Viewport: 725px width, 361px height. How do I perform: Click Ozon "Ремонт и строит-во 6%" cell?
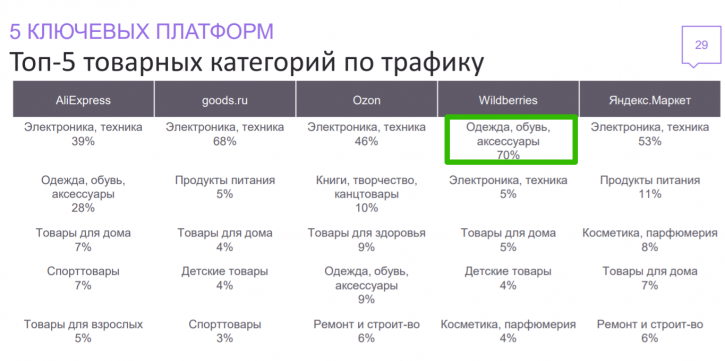[x=367, y=331]
